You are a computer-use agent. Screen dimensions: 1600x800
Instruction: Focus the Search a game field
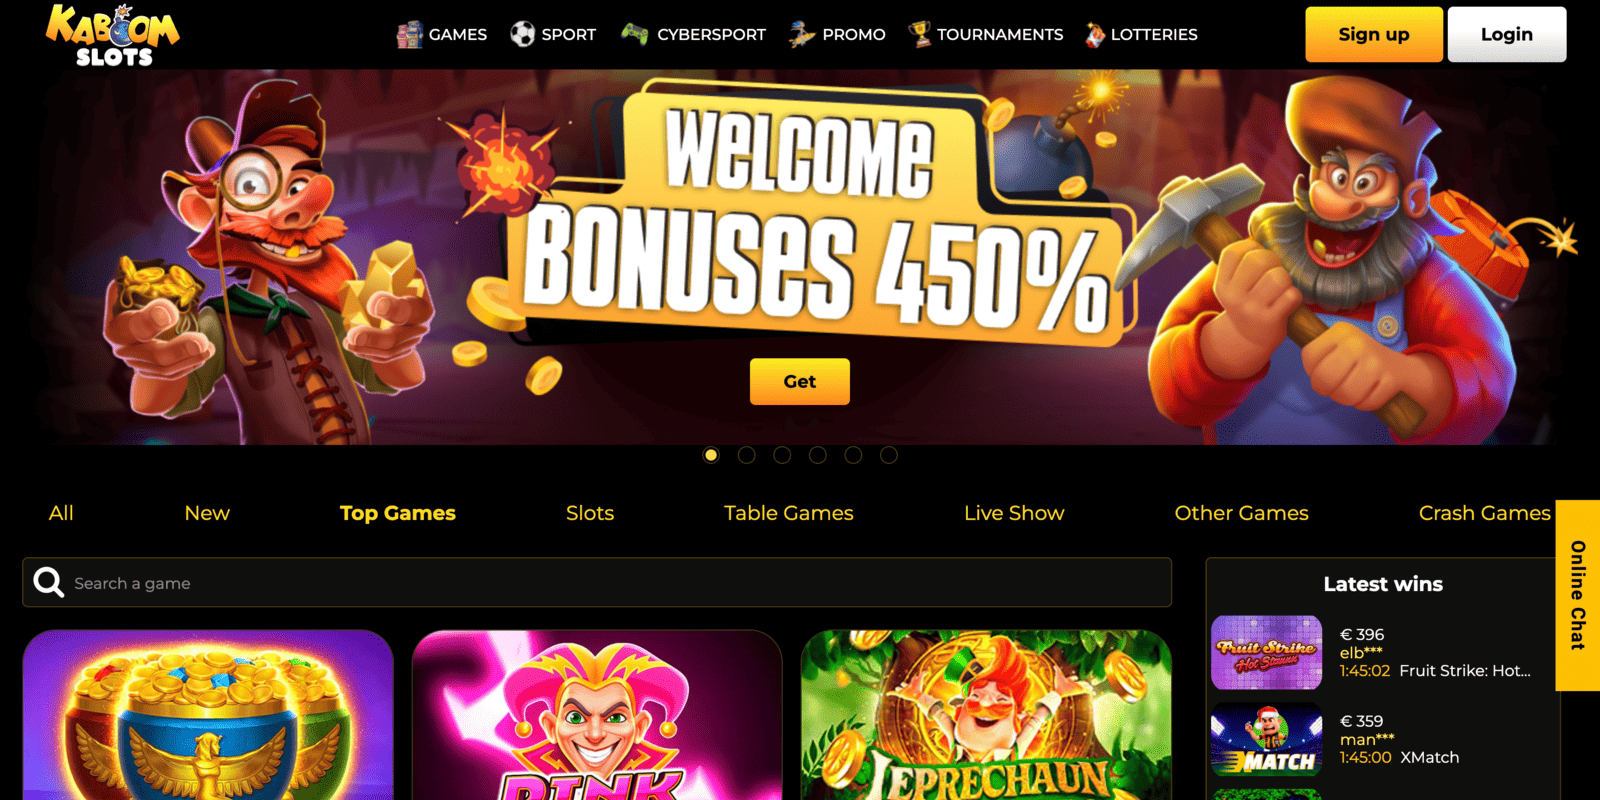coord(597,582)
